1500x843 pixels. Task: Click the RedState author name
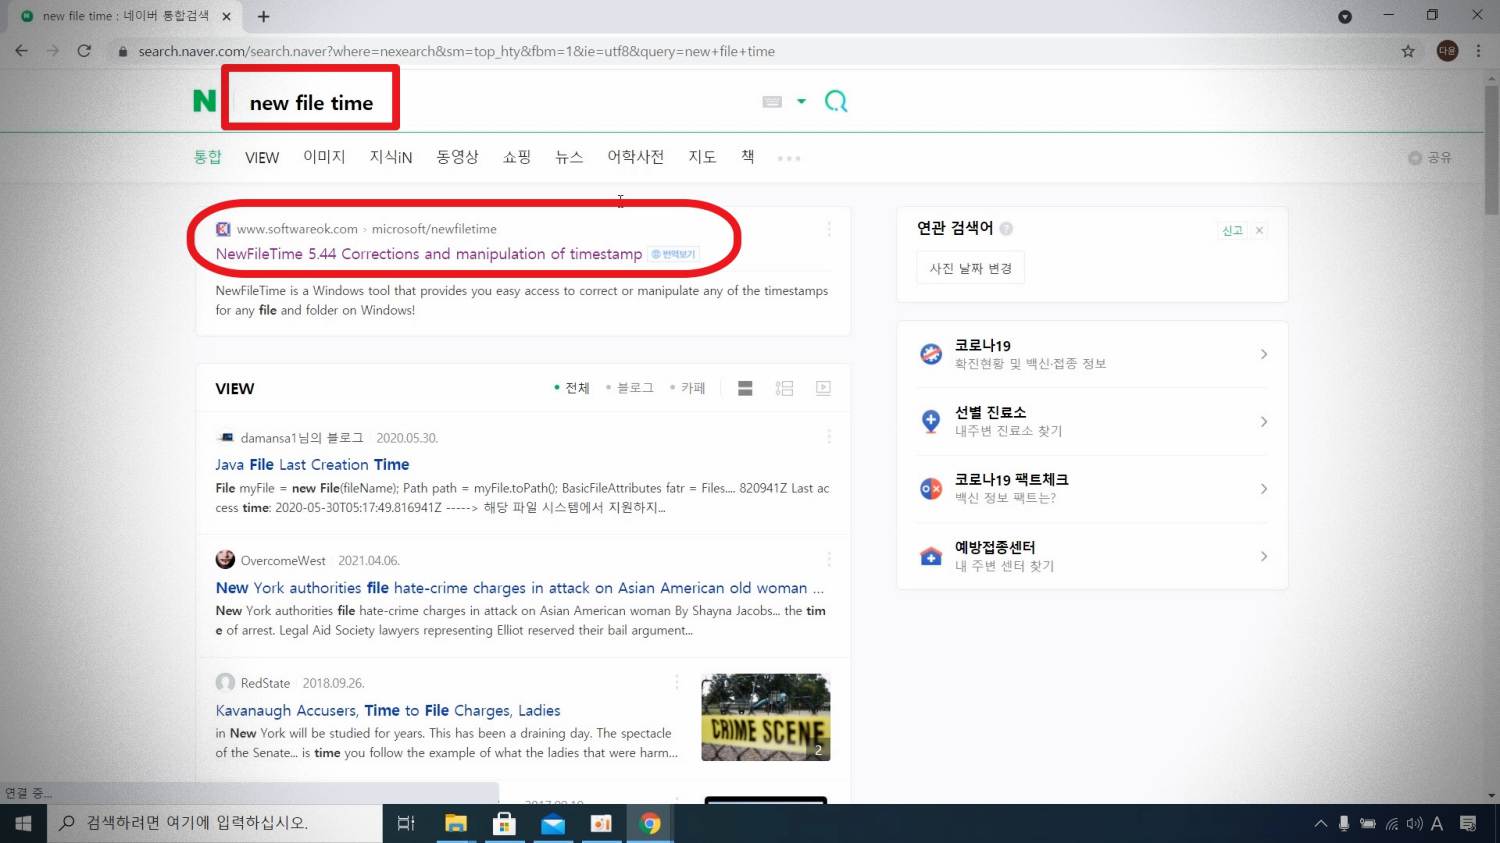point(265,683)
